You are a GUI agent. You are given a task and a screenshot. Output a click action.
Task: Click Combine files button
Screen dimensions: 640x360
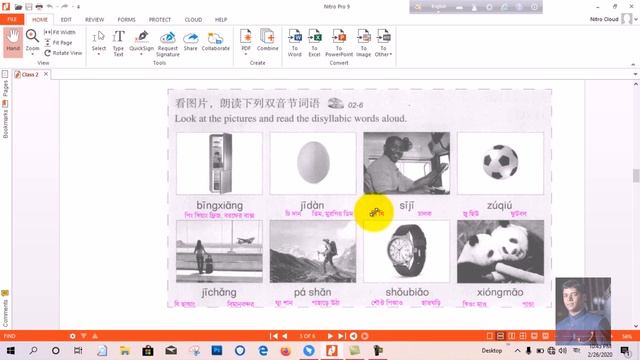click(x=267, y=40)
